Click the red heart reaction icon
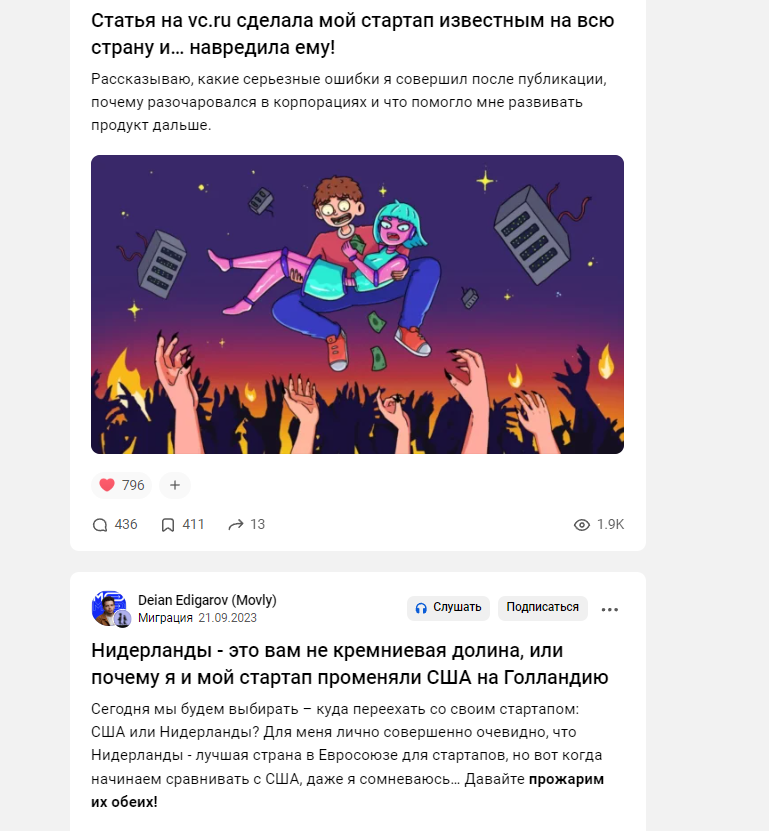The width and height of the screenshot is (769, 831). tap(107, 485)
